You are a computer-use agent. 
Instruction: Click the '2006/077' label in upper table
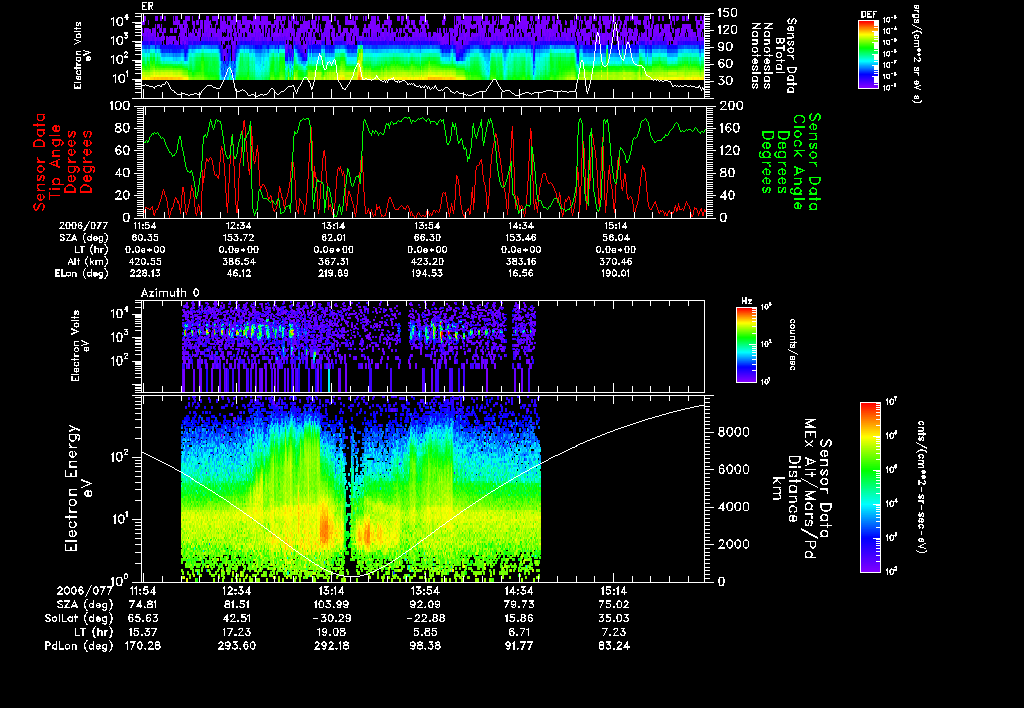coord(84,226)
